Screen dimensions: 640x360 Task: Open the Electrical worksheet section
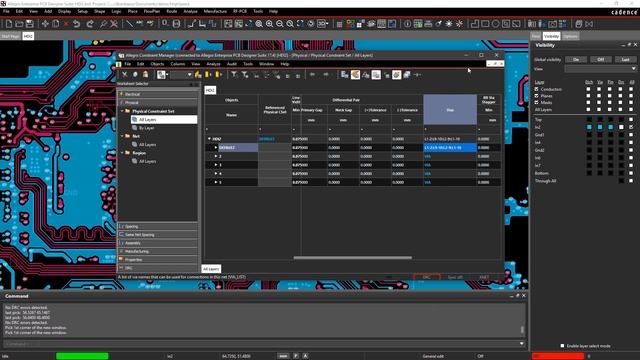pyautogui.click(x=158, y=94)
